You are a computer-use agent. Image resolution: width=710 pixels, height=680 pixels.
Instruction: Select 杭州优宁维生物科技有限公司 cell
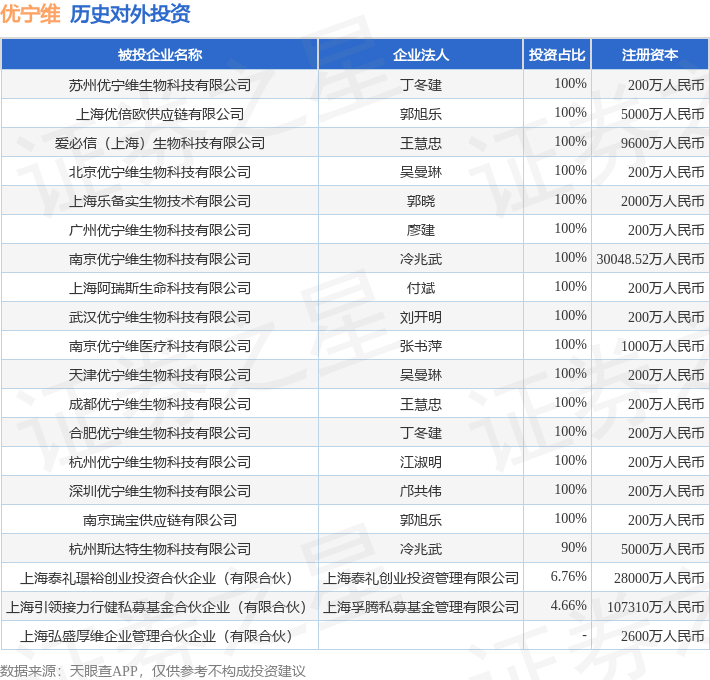tap(160, 462)
